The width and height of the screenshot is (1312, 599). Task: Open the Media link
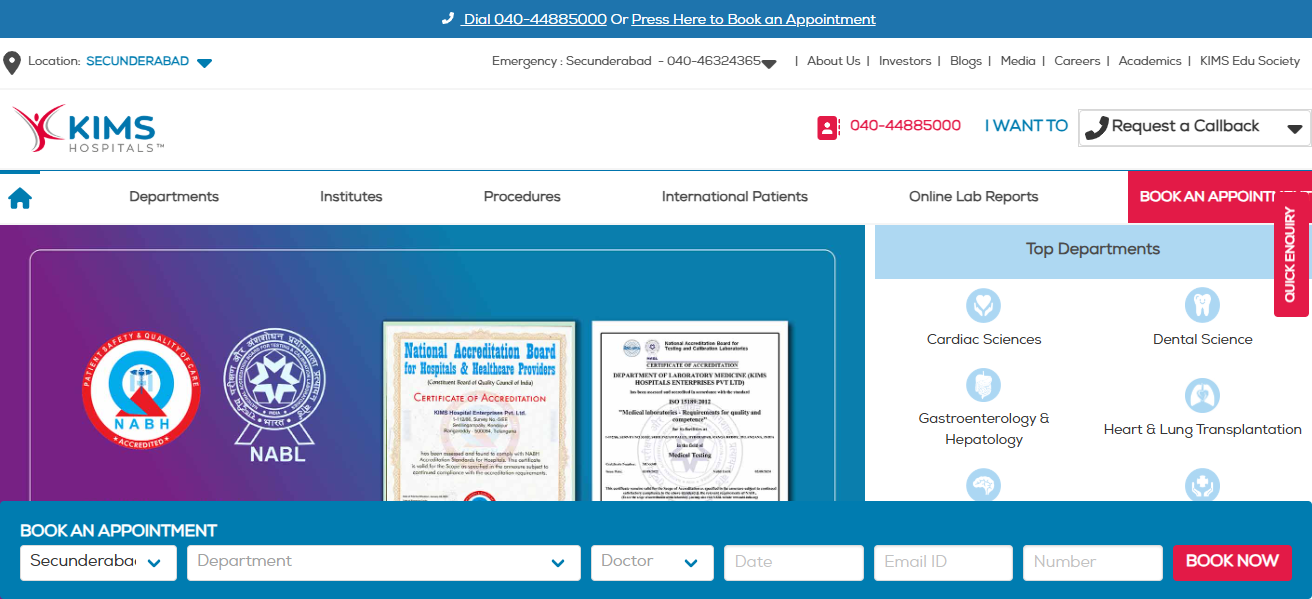(1018, 61)
